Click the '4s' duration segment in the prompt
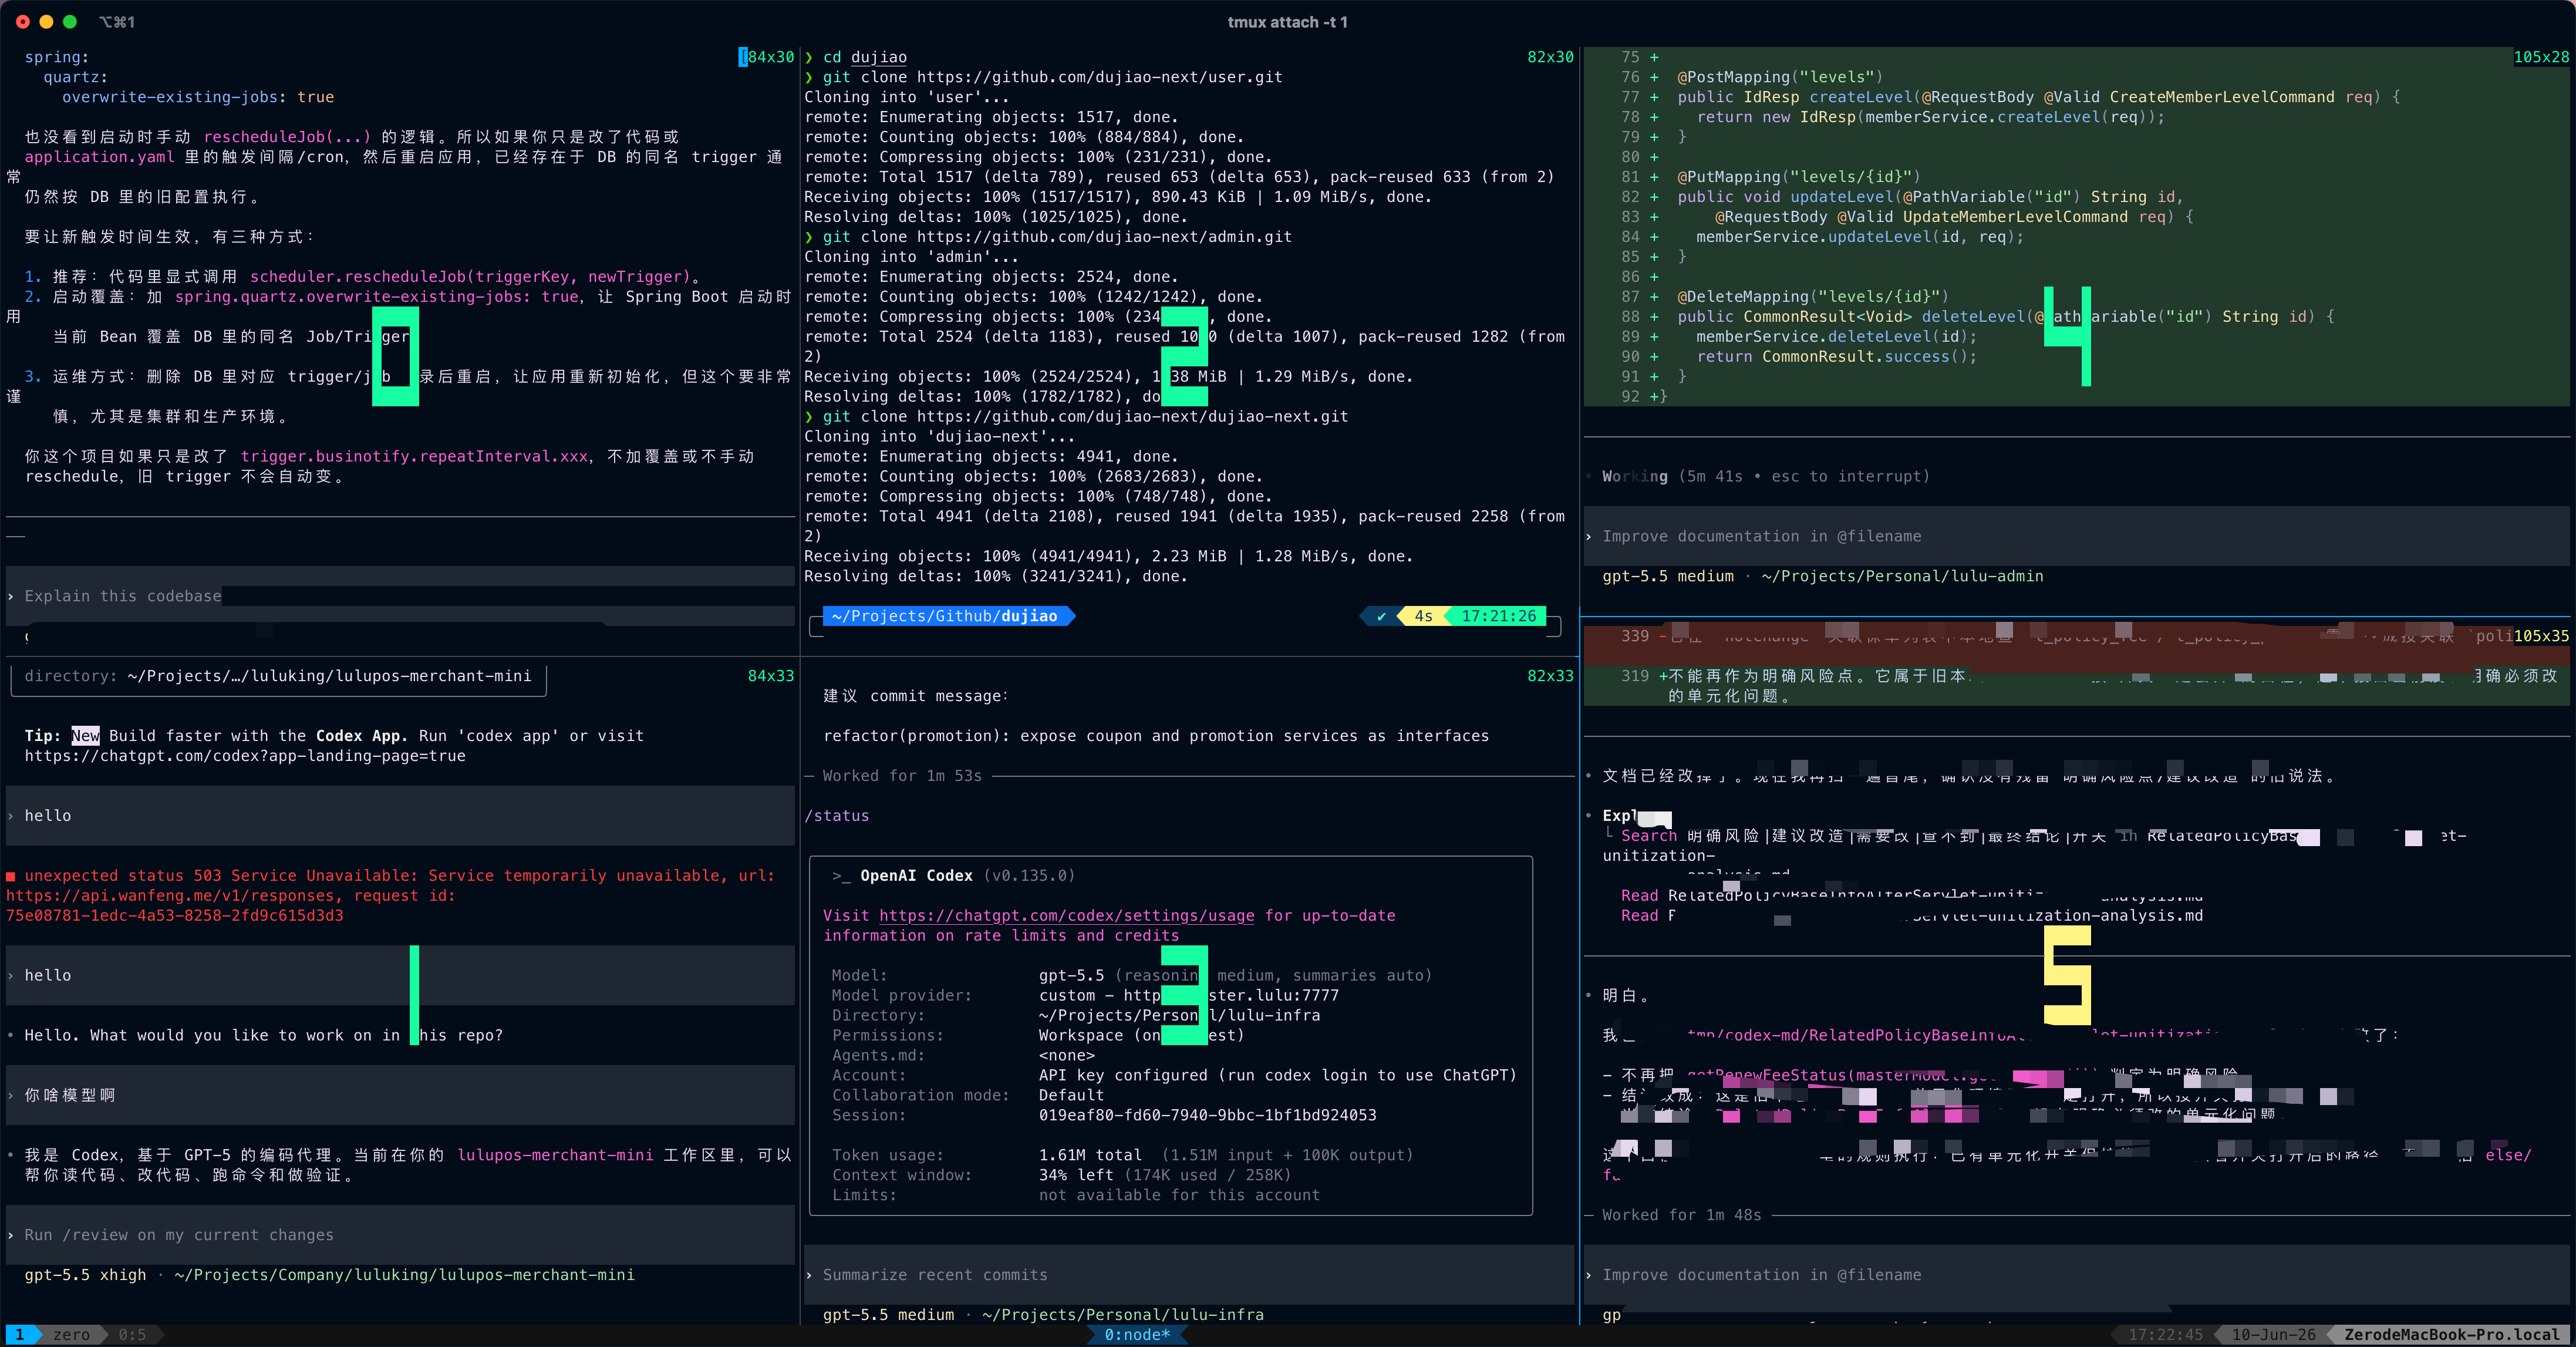 pos(1423,616)
